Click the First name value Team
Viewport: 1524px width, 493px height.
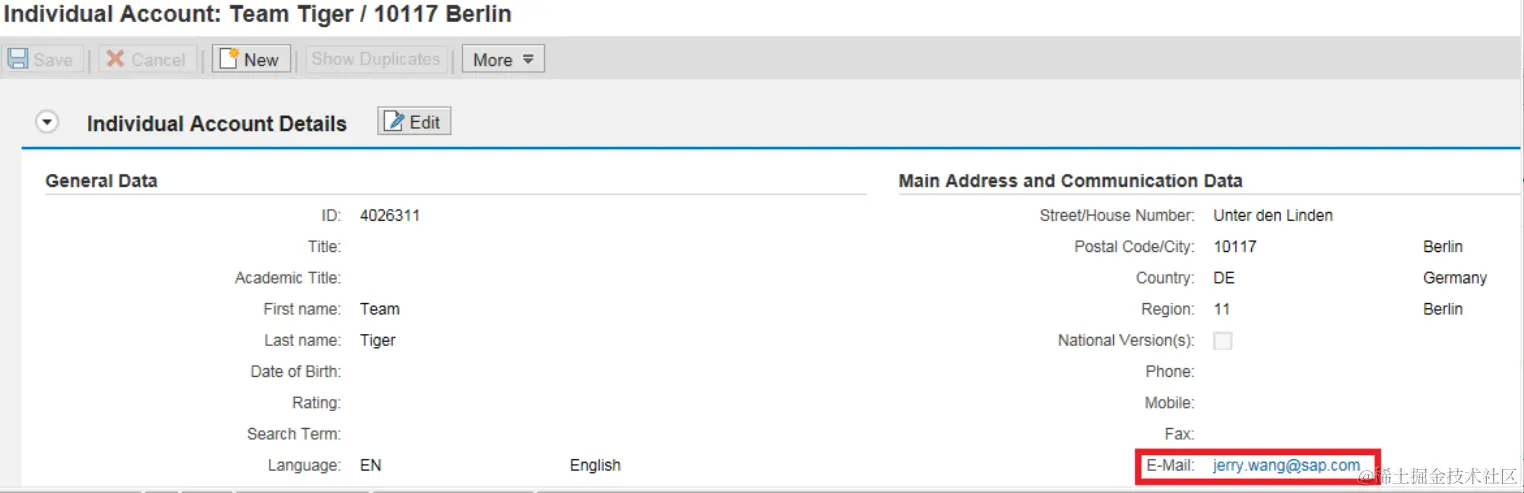tap(380, 309)
